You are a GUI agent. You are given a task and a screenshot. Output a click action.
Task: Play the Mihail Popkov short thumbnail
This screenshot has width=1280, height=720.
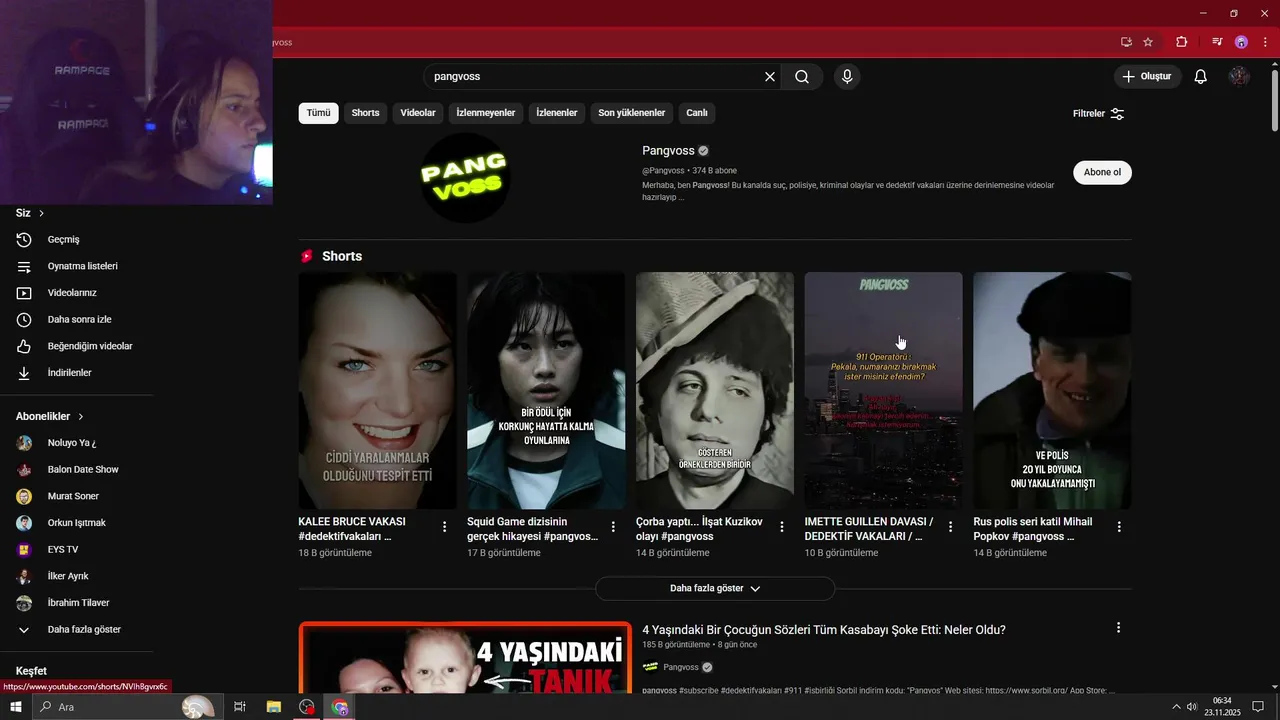coord(1052,391)
